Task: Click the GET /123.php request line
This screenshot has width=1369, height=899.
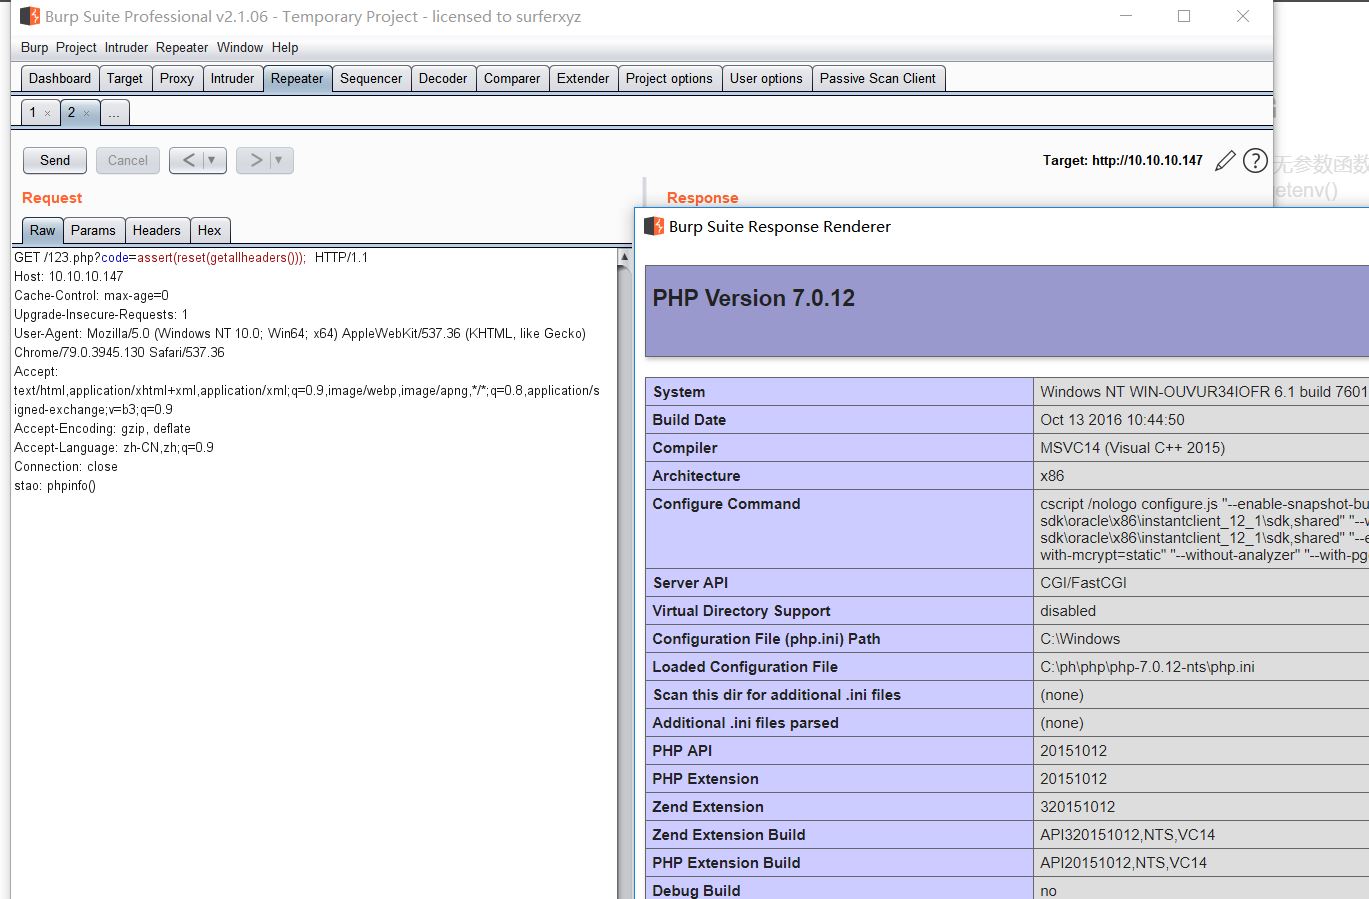Action: click(191, 257)
